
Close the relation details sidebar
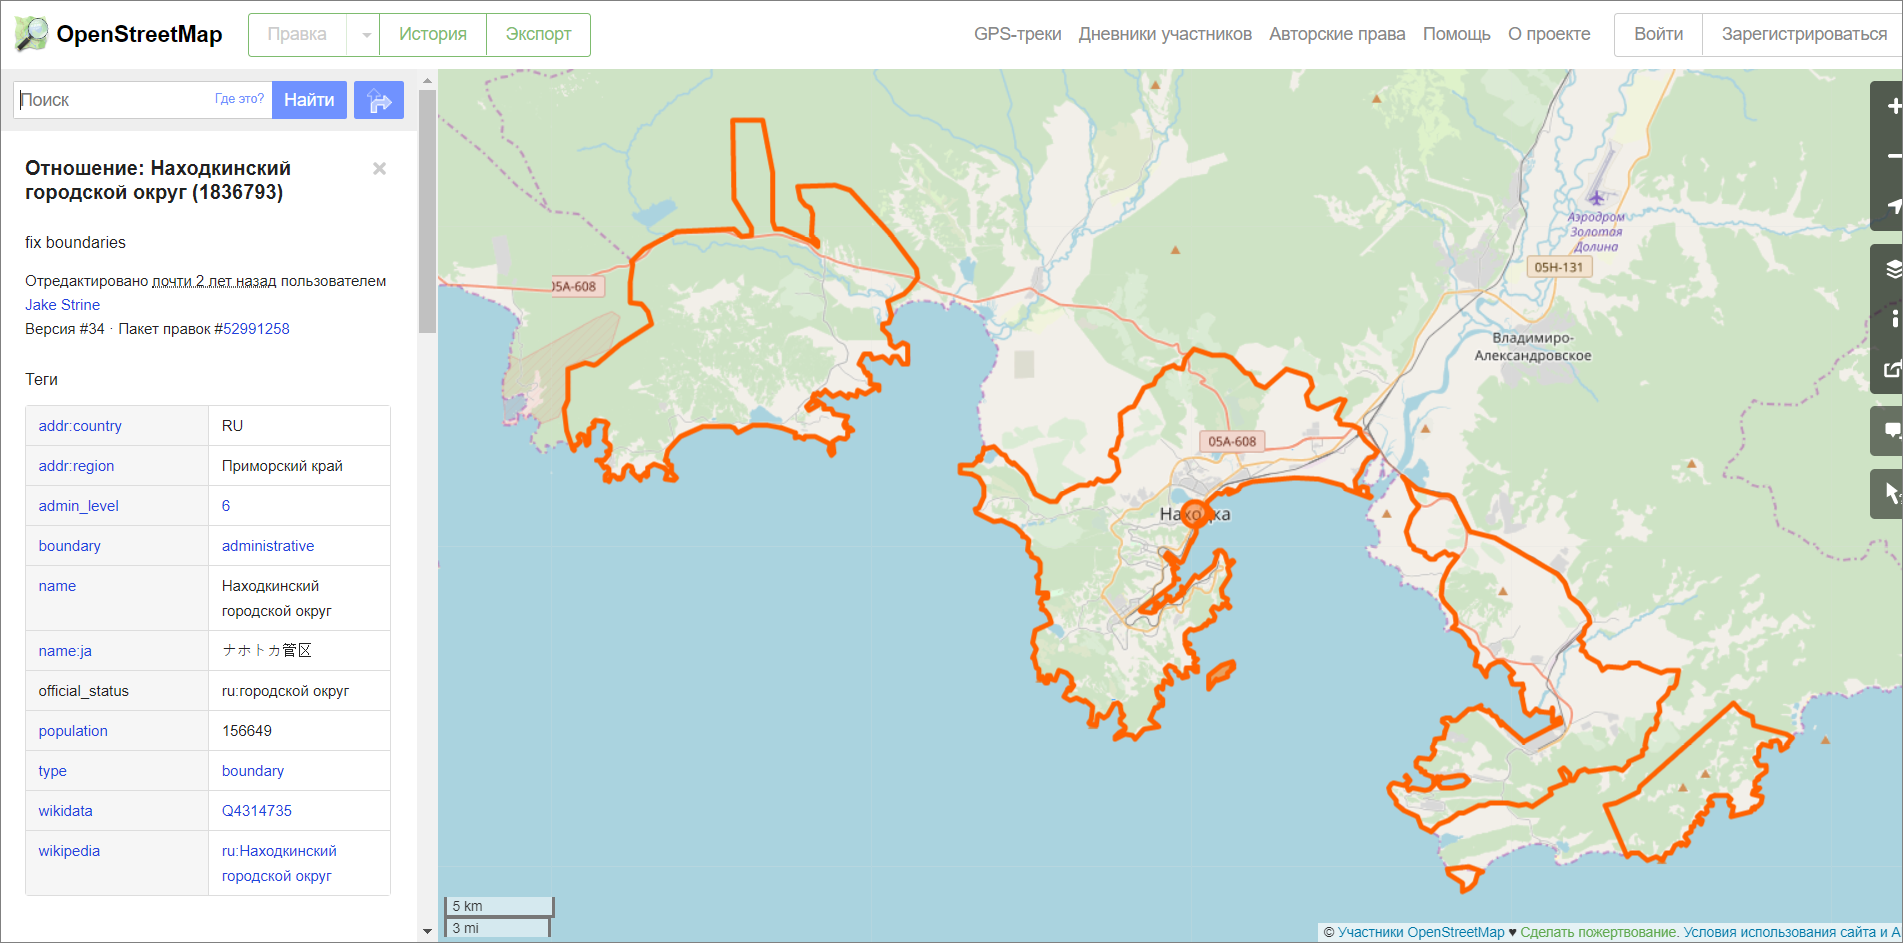click(x=379, y=169)
